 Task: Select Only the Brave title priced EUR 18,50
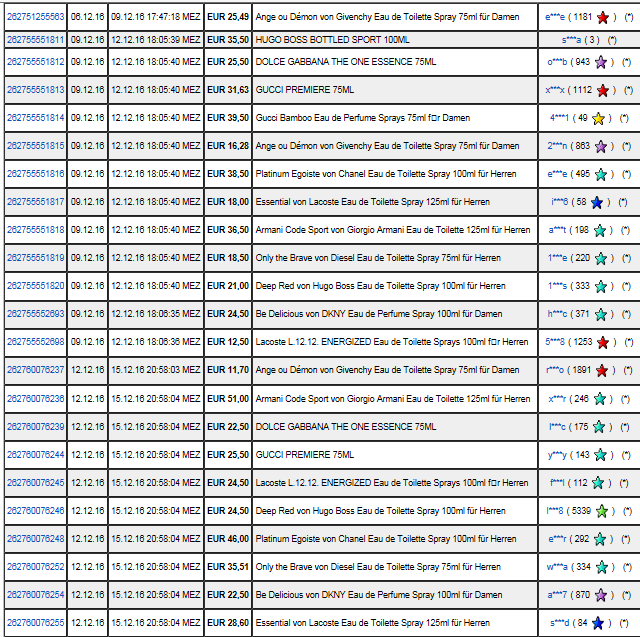[378, 258]
